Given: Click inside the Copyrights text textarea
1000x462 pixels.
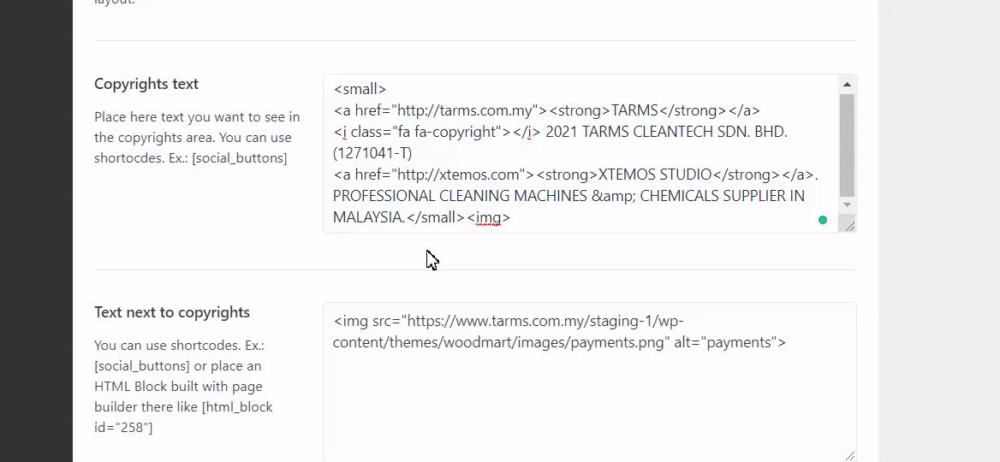Looking at the screenshot, I should [x=580, y=153].
